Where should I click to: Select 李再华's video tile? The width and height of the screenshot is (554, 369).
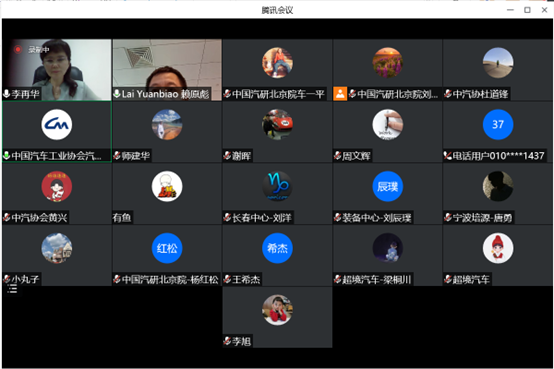pyautogui.click(x=57, y=70)
